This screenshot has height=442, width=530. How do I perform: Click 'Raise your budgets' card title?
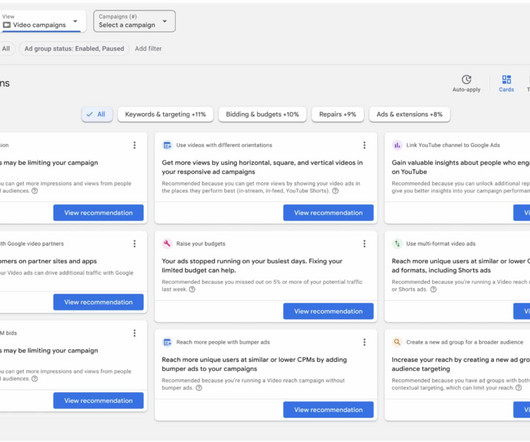point(201,244)
